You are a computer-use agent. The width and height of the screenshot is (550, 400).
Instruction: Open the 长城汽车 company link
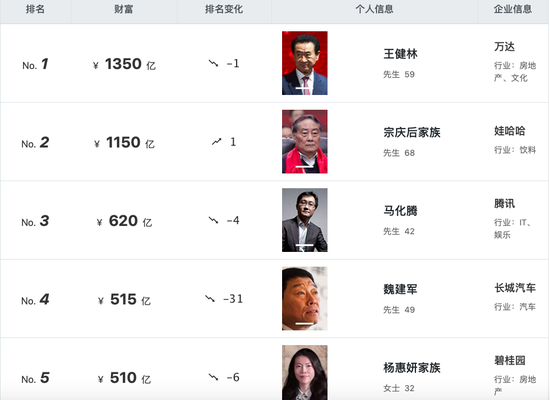(x=515, y=288)
